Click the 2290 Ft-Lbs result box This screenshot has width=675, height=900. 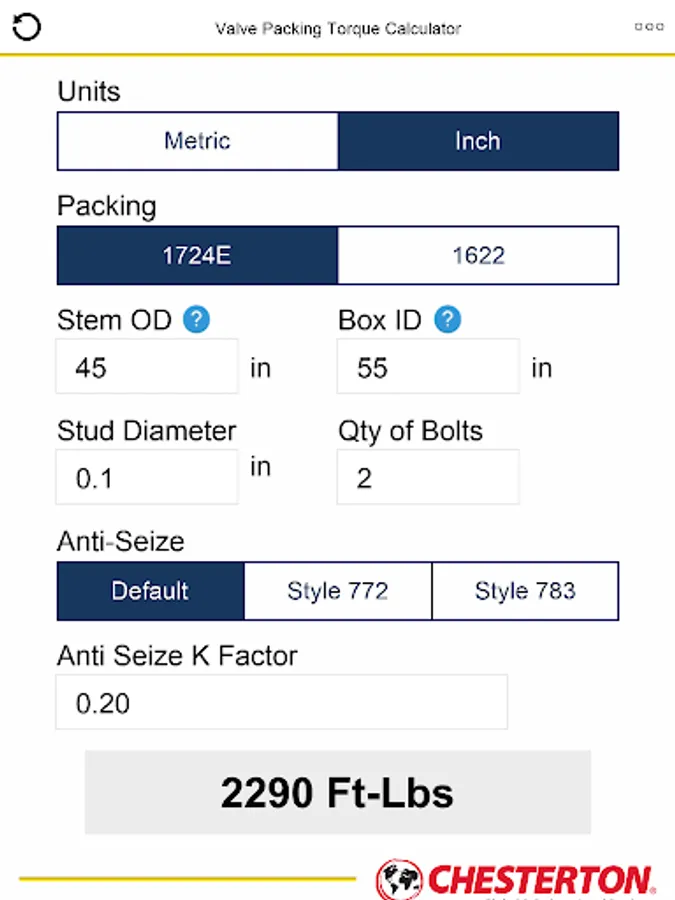click(x=337, y=793)
